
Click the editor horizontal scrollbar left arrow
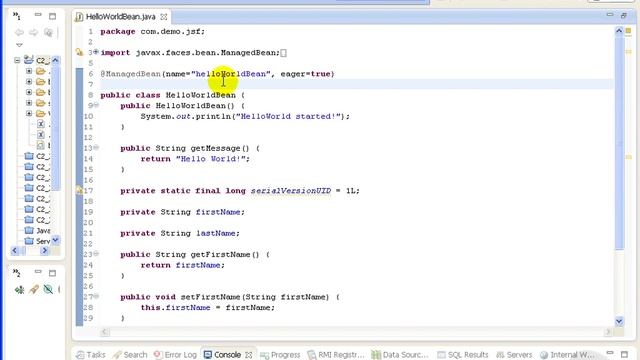104,331
